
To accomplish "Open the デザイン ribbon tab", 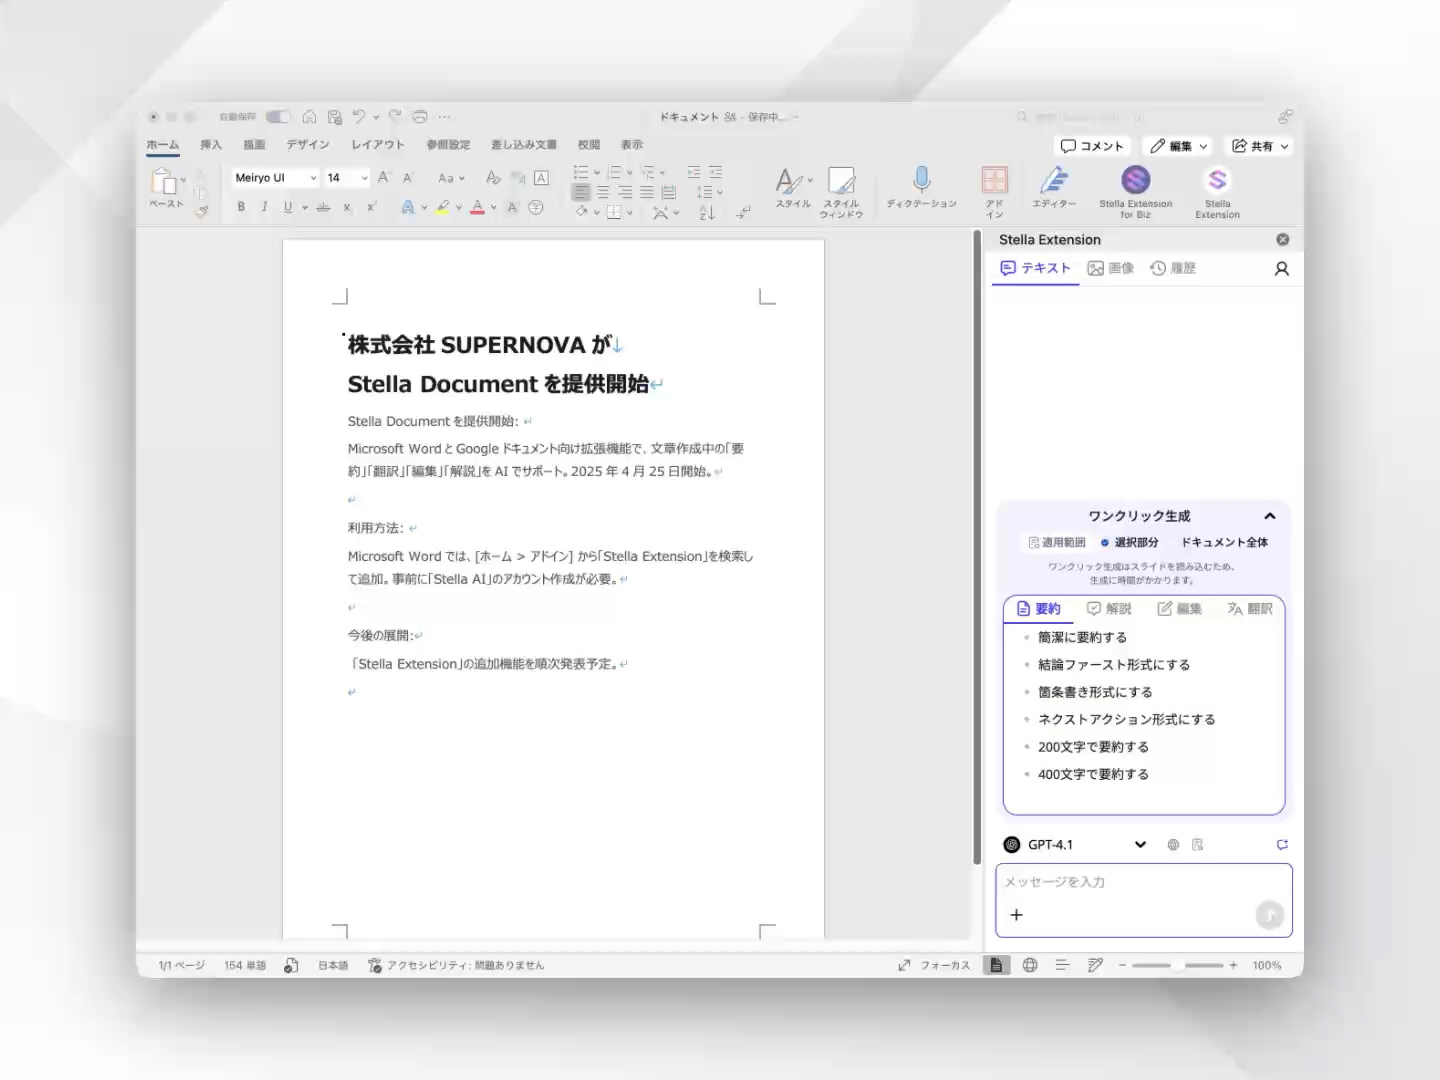I will [x=308, y=145].
